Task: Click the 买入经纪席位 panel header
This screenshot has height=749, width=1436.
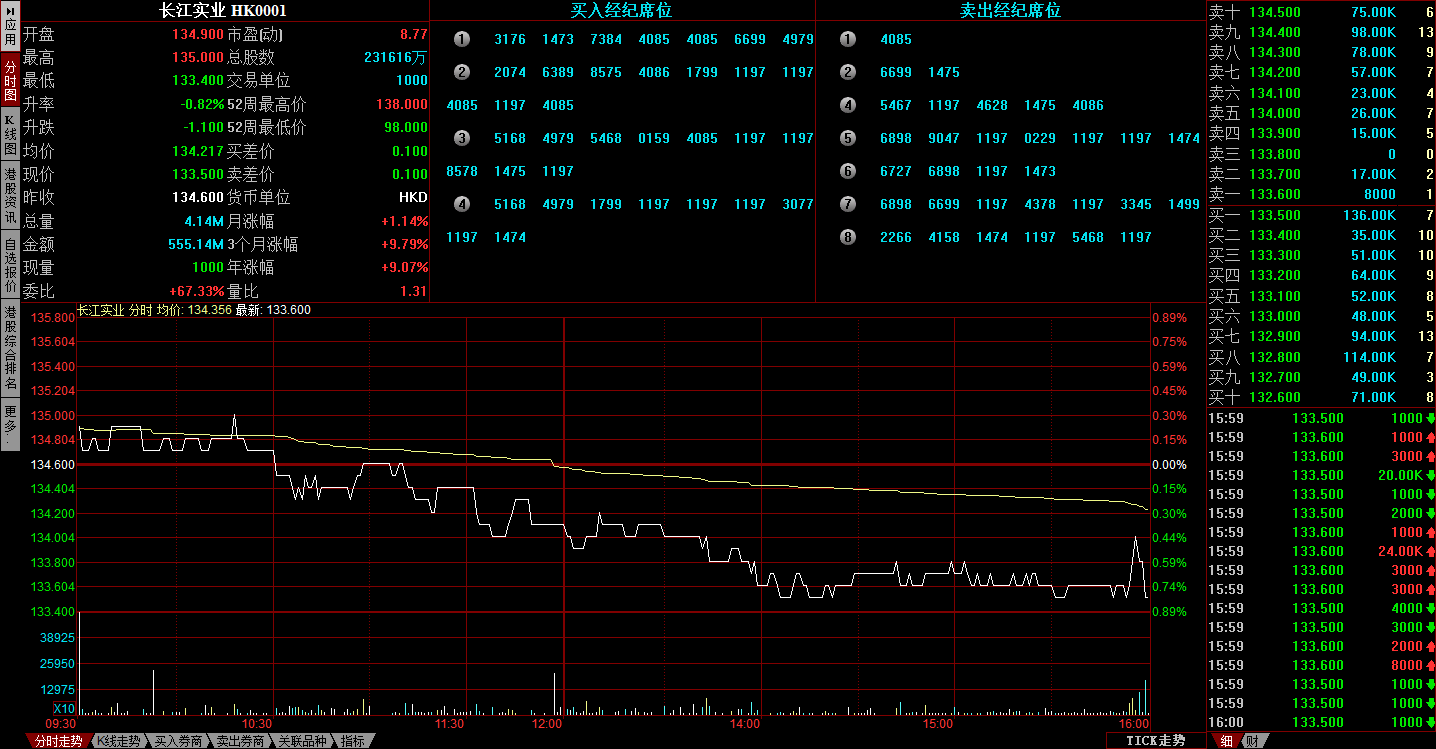Action: point(621,11)
